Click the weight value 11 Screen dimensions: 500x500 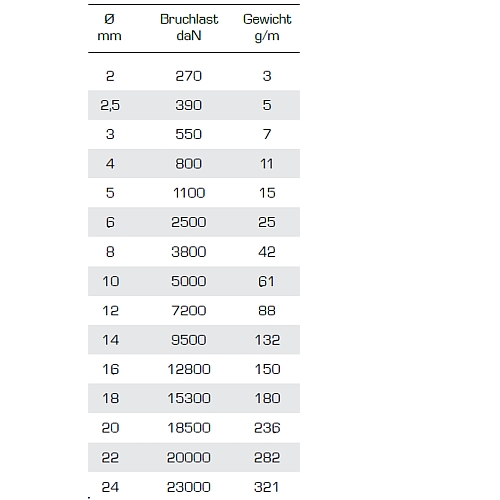click(x=267, y=164)
